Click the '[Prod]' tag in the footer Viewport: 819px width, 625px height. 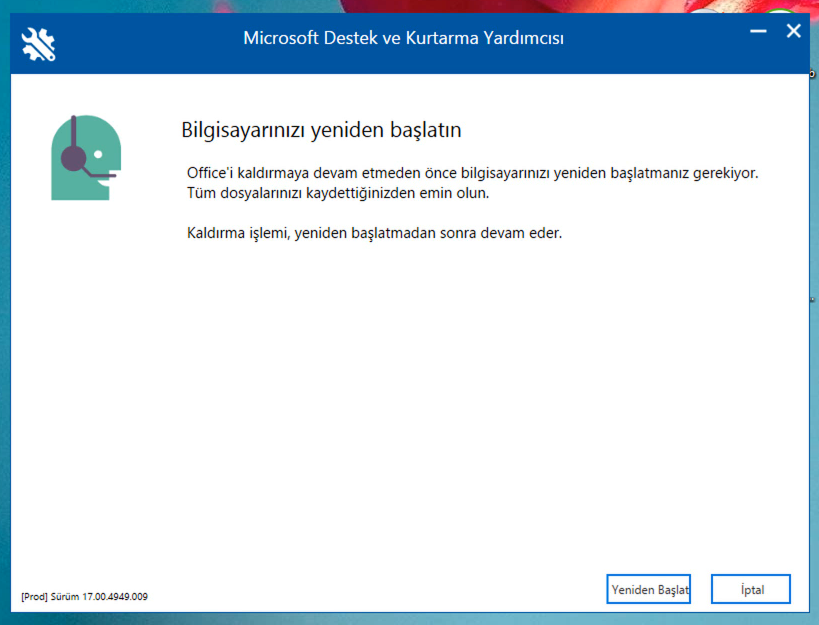[33, 597]
